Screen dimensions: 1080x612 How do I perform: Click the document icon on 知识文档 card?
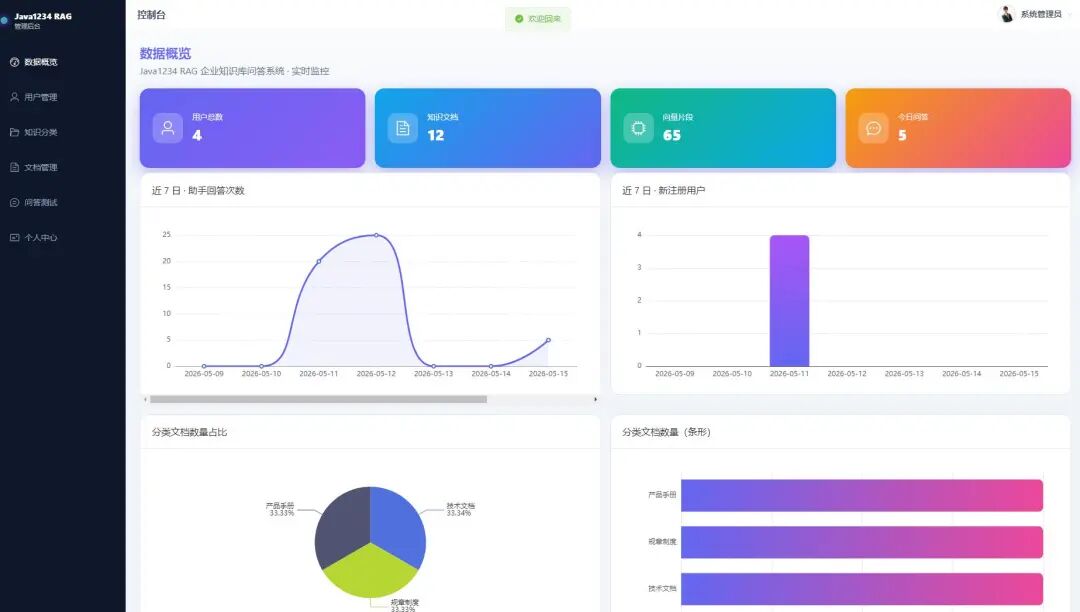pyautogui.click(x=403, y=128)
